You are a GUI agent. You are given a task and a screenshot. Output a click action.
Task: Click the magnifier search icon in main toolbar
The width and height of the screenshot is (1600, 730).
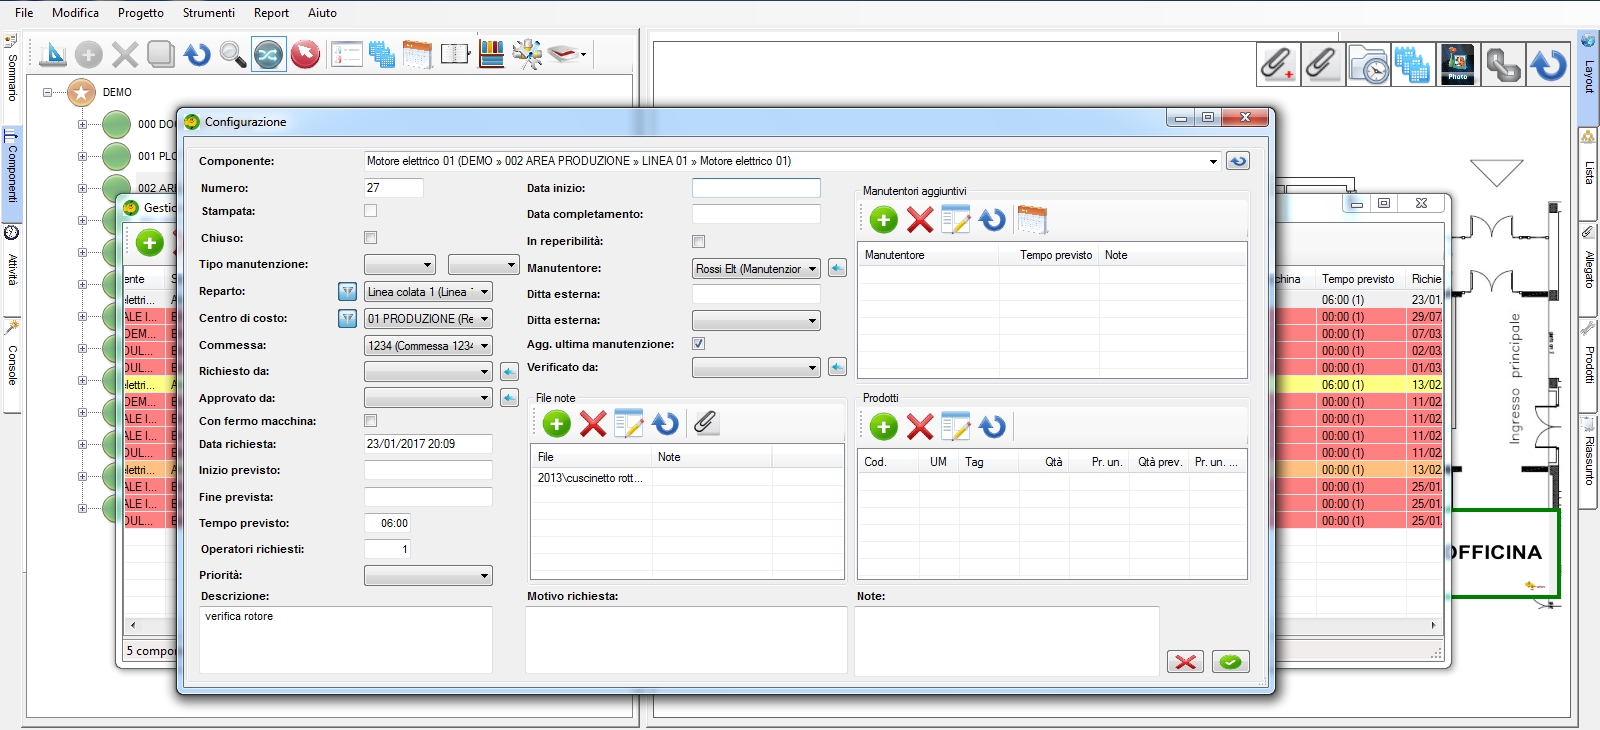tap(232, 54)
